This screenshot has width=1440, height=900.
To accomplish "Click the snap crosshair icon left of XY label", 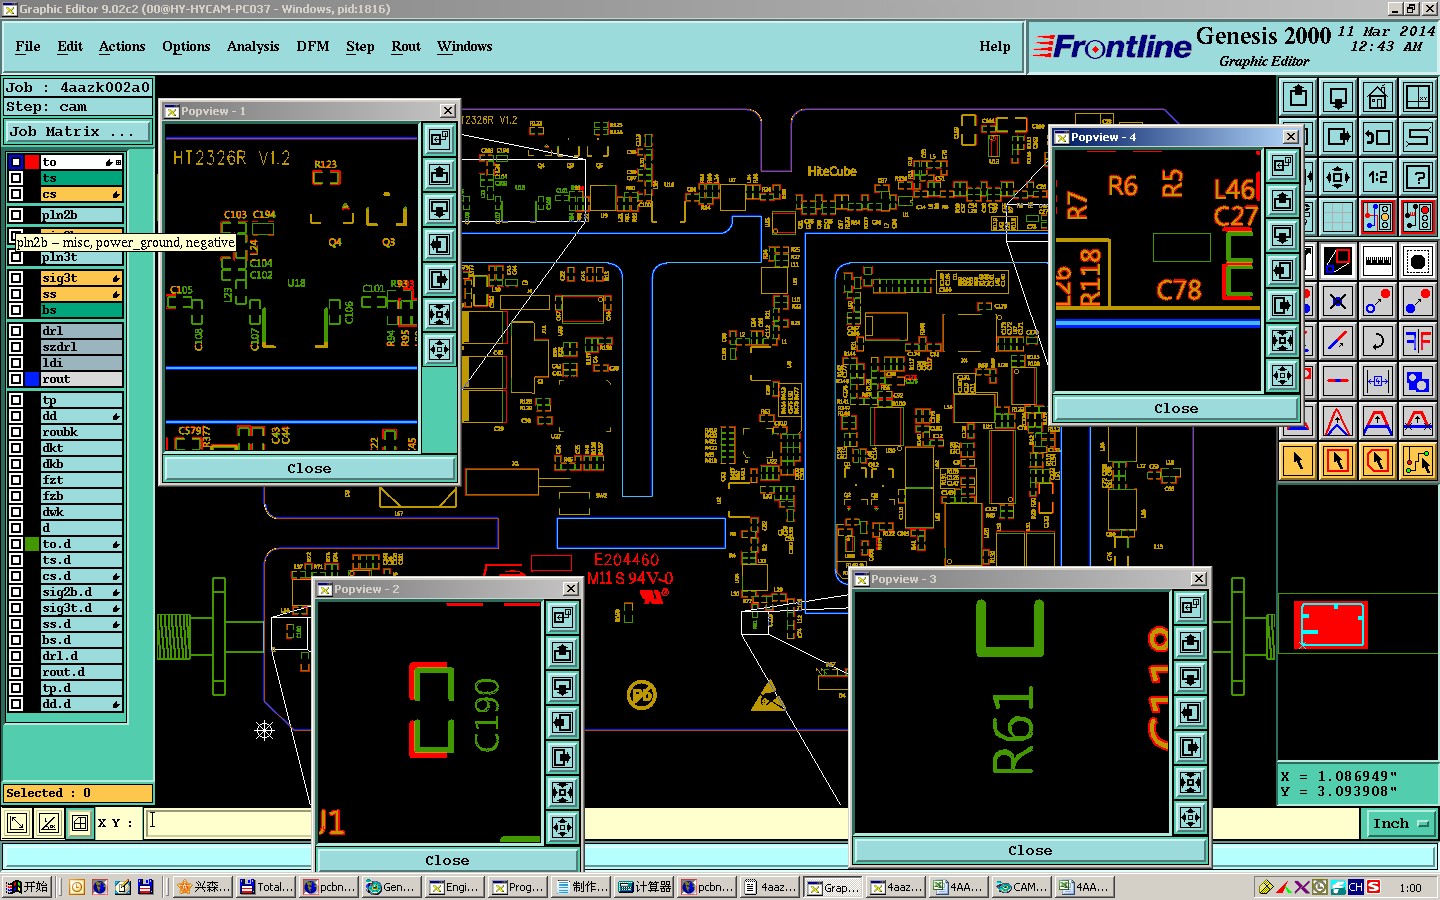I will [80, 823].
